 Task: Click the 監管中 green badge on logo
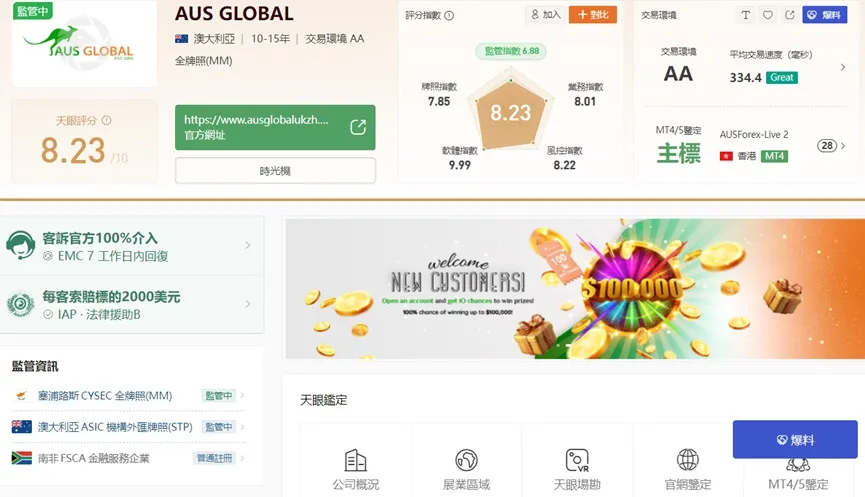32,10
